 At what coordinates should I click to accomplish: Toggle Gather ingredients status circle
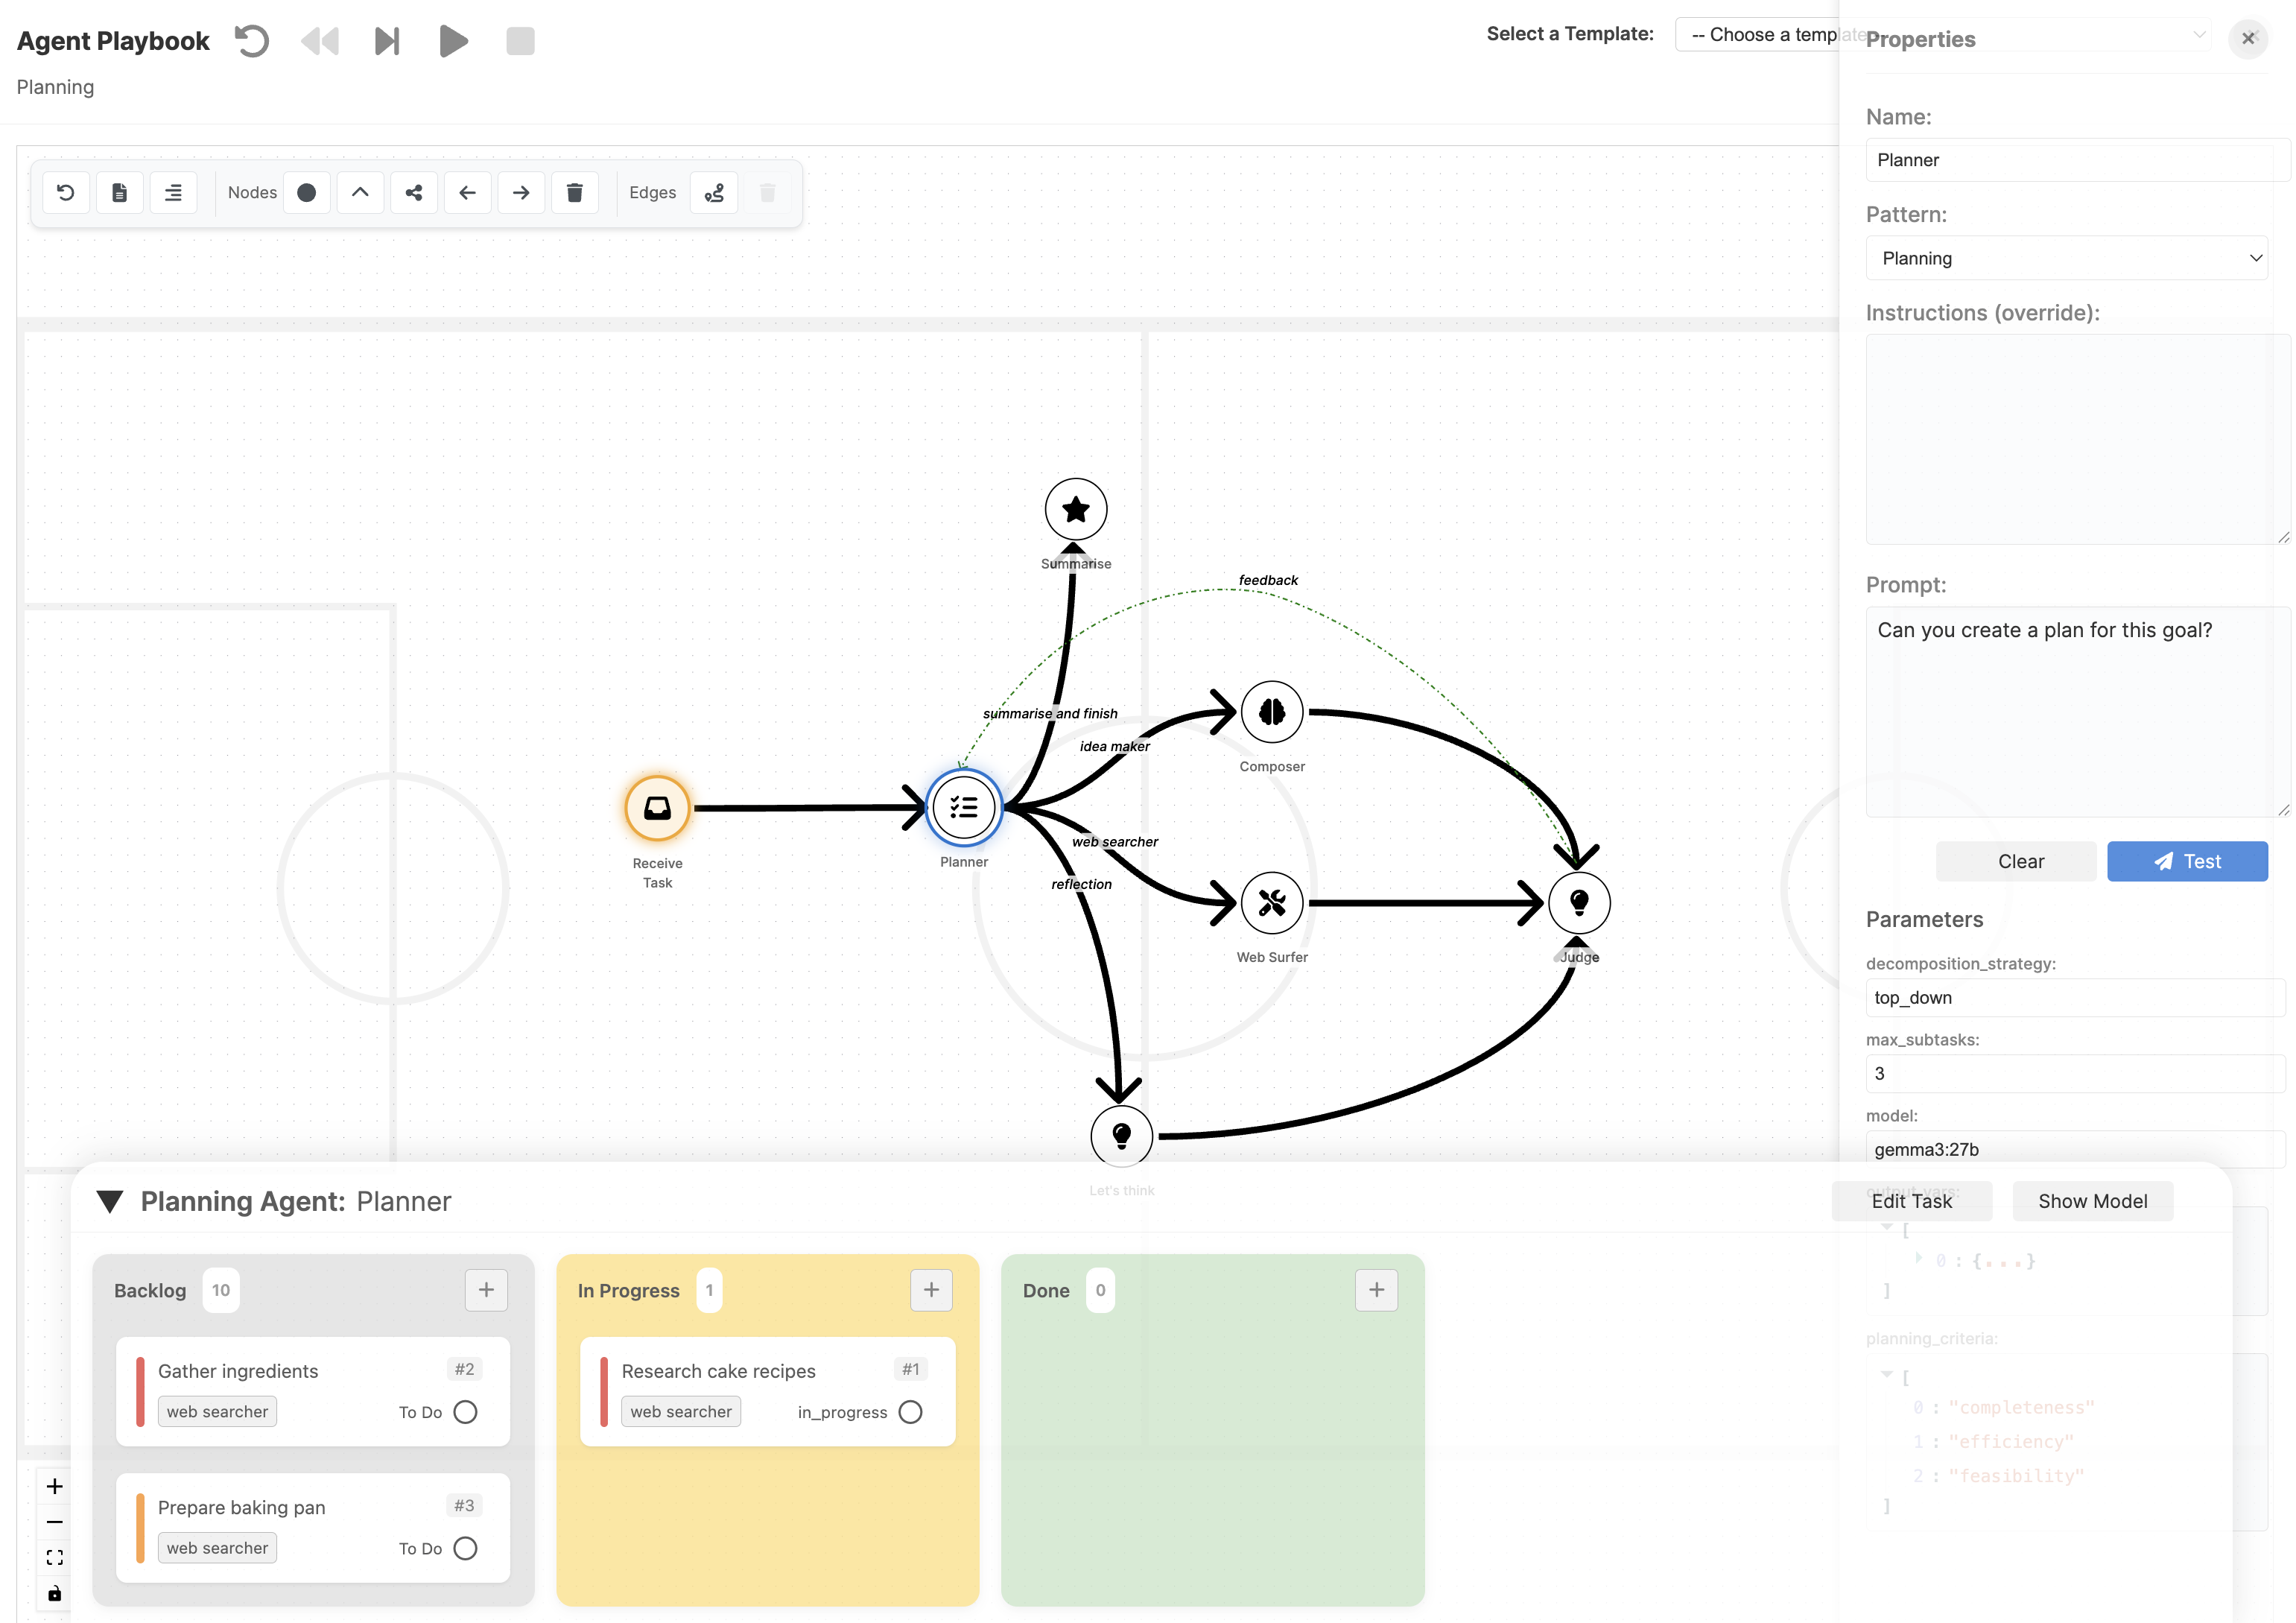click(465, 1412)
